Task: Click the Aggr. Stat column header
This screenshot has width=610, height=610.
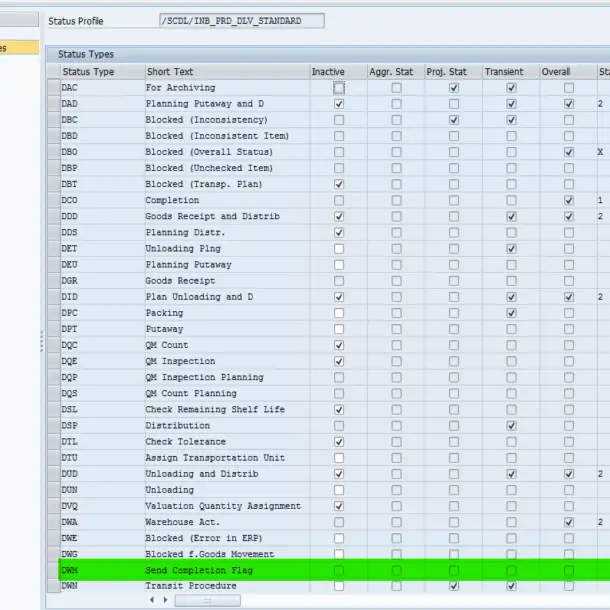Action: 395,72
